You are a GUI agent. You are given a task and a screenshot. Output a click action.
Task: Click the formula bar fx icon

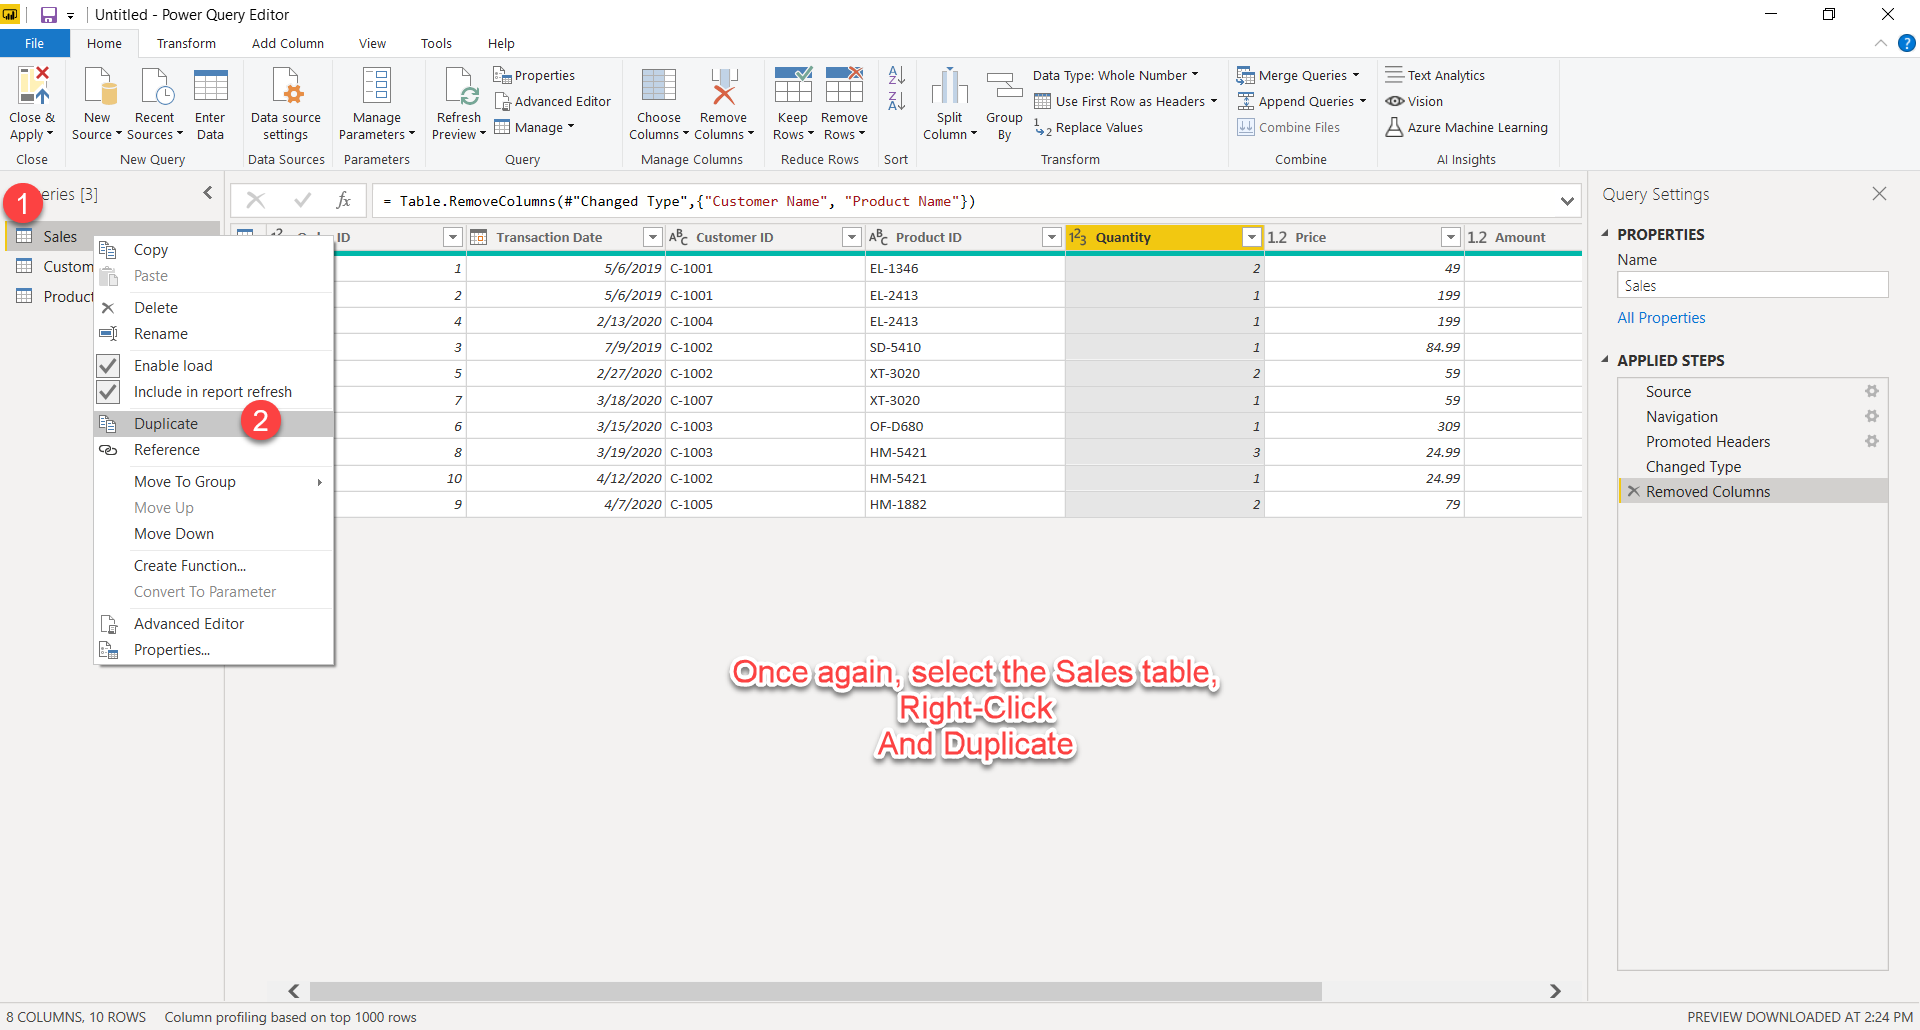[x=343, y=200]
